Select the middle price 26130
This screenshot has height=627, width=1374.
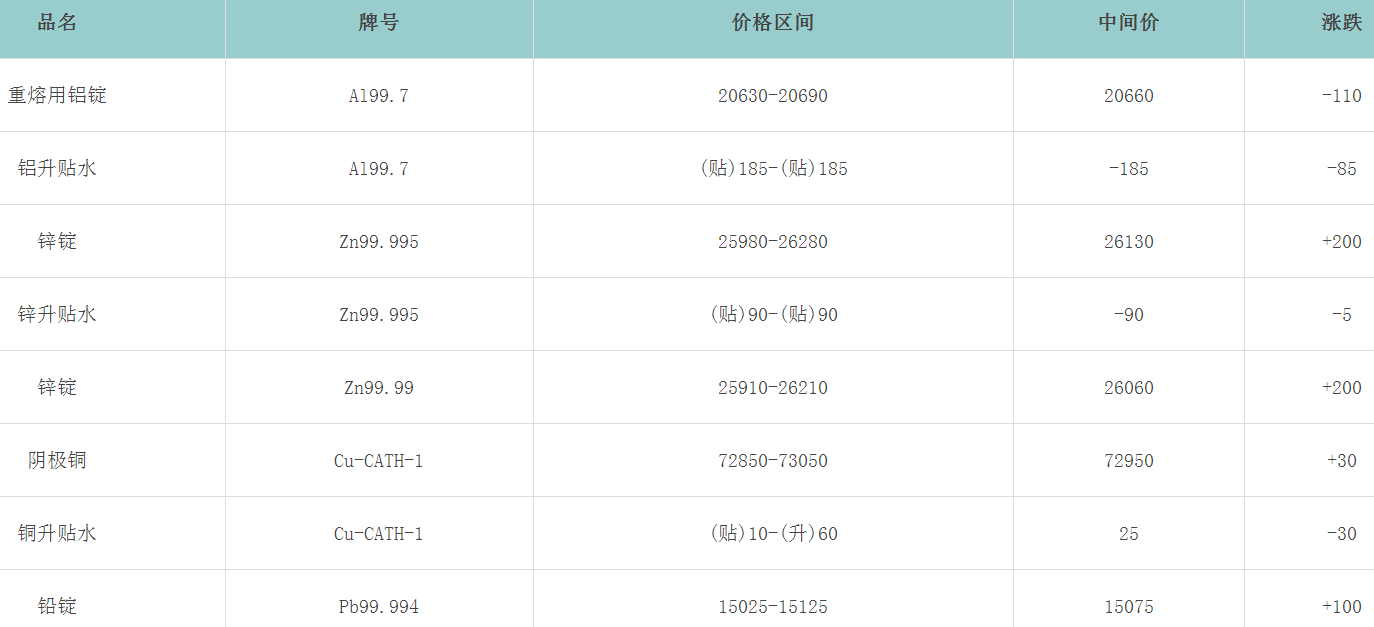pyautogui.click(x=1128, y=242)
